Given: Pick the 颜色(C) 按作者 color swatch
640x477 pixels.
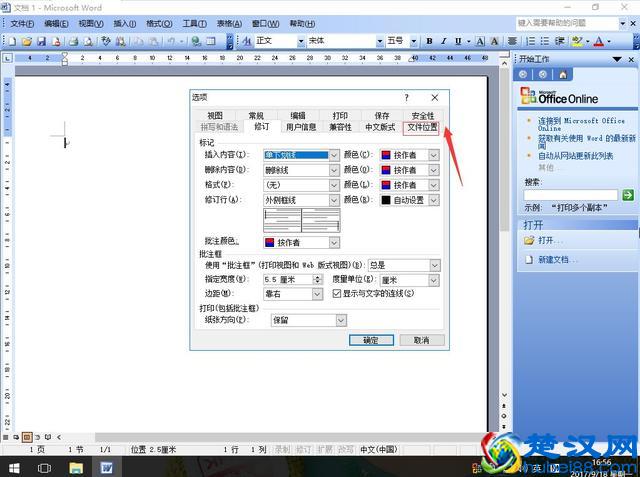Looking at the screenshot, I should tap(386, 155).
